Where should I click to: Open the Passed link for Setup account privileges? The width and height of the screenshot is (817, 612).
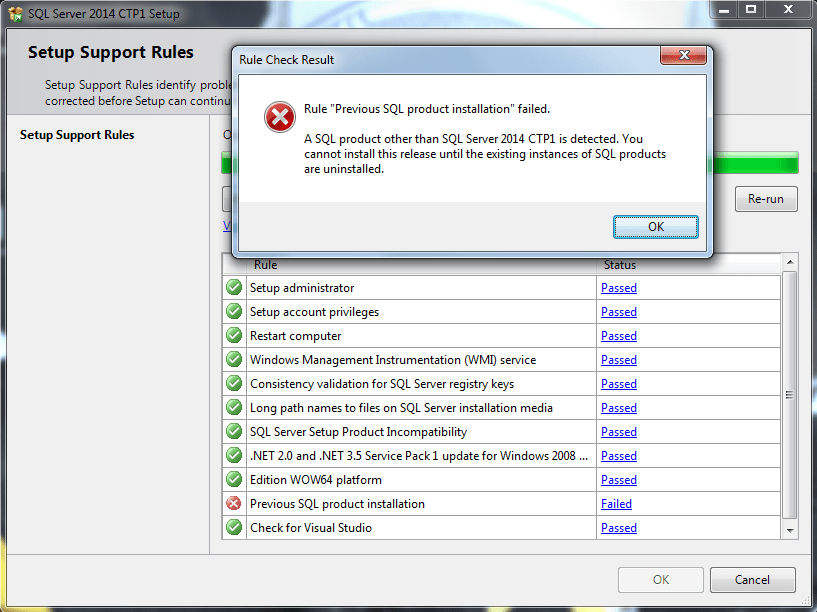click(x=618, y=311)
